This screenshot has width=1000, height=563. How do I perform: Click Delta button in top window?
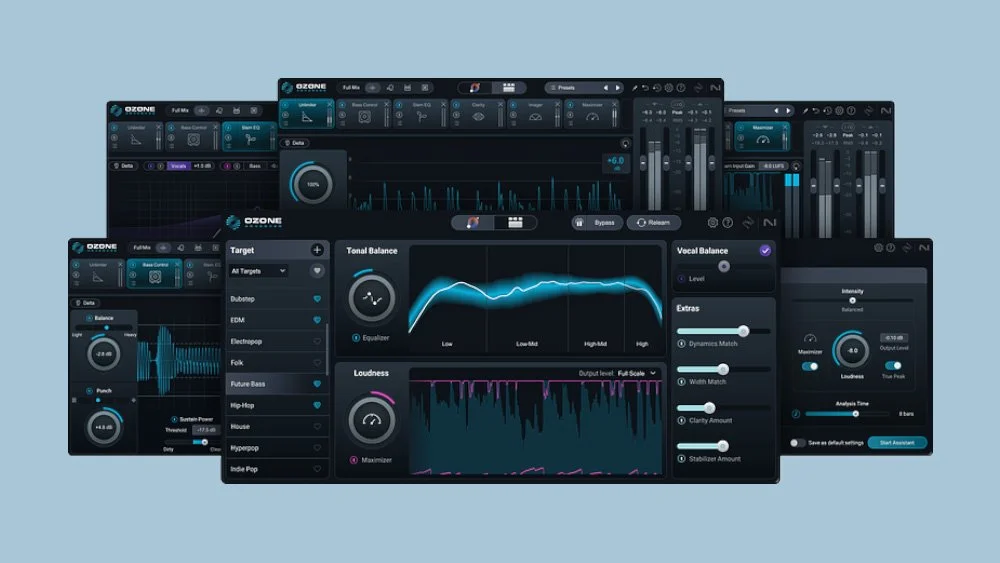click(x=295, y=143)
